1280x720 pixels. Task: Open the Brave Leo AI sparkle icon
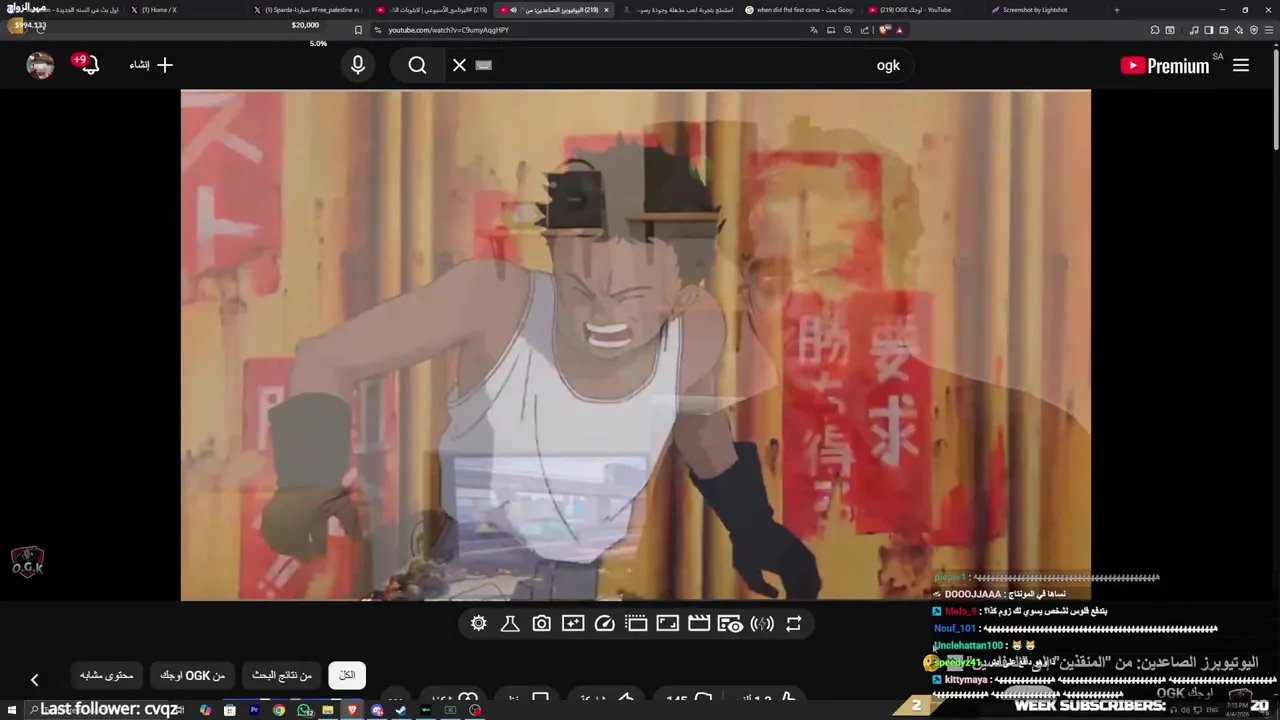pos(1239,30)
